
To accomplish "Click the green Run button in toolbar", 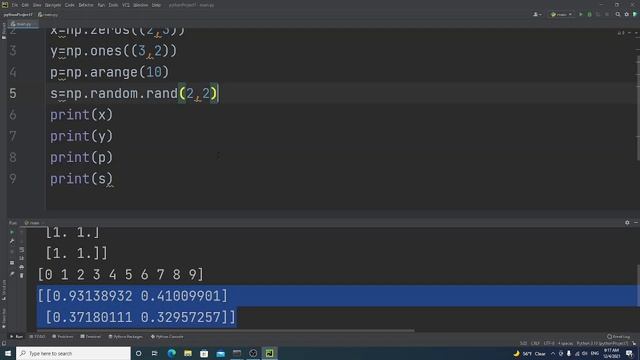I will pyautogui.click(x=581, y=14).
